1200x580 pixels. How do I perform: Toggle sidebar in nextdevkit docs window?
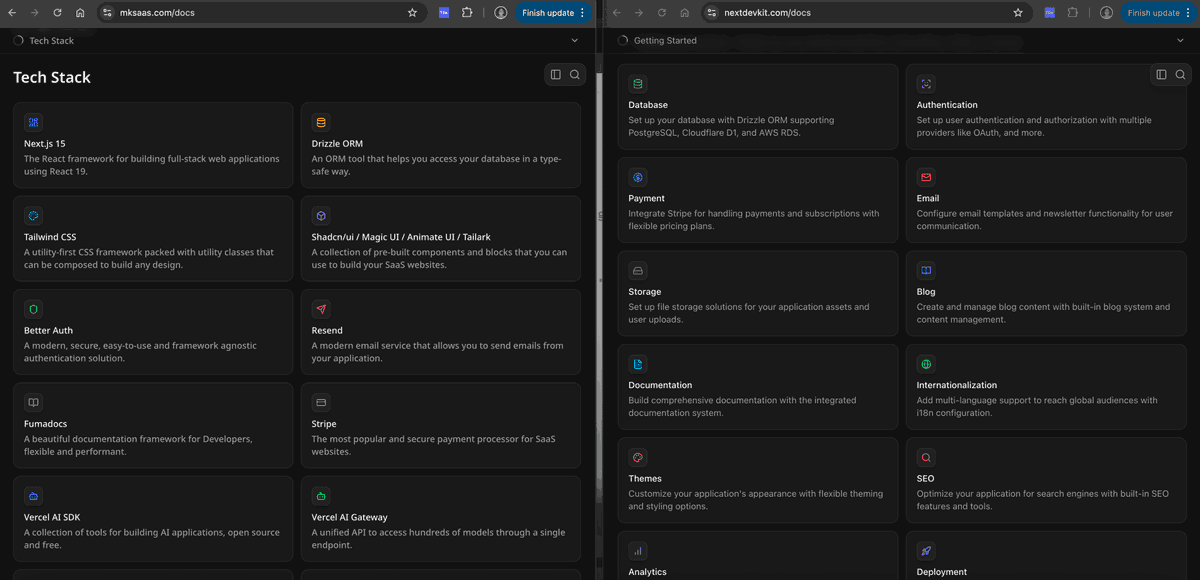(x=1161, y=74)
